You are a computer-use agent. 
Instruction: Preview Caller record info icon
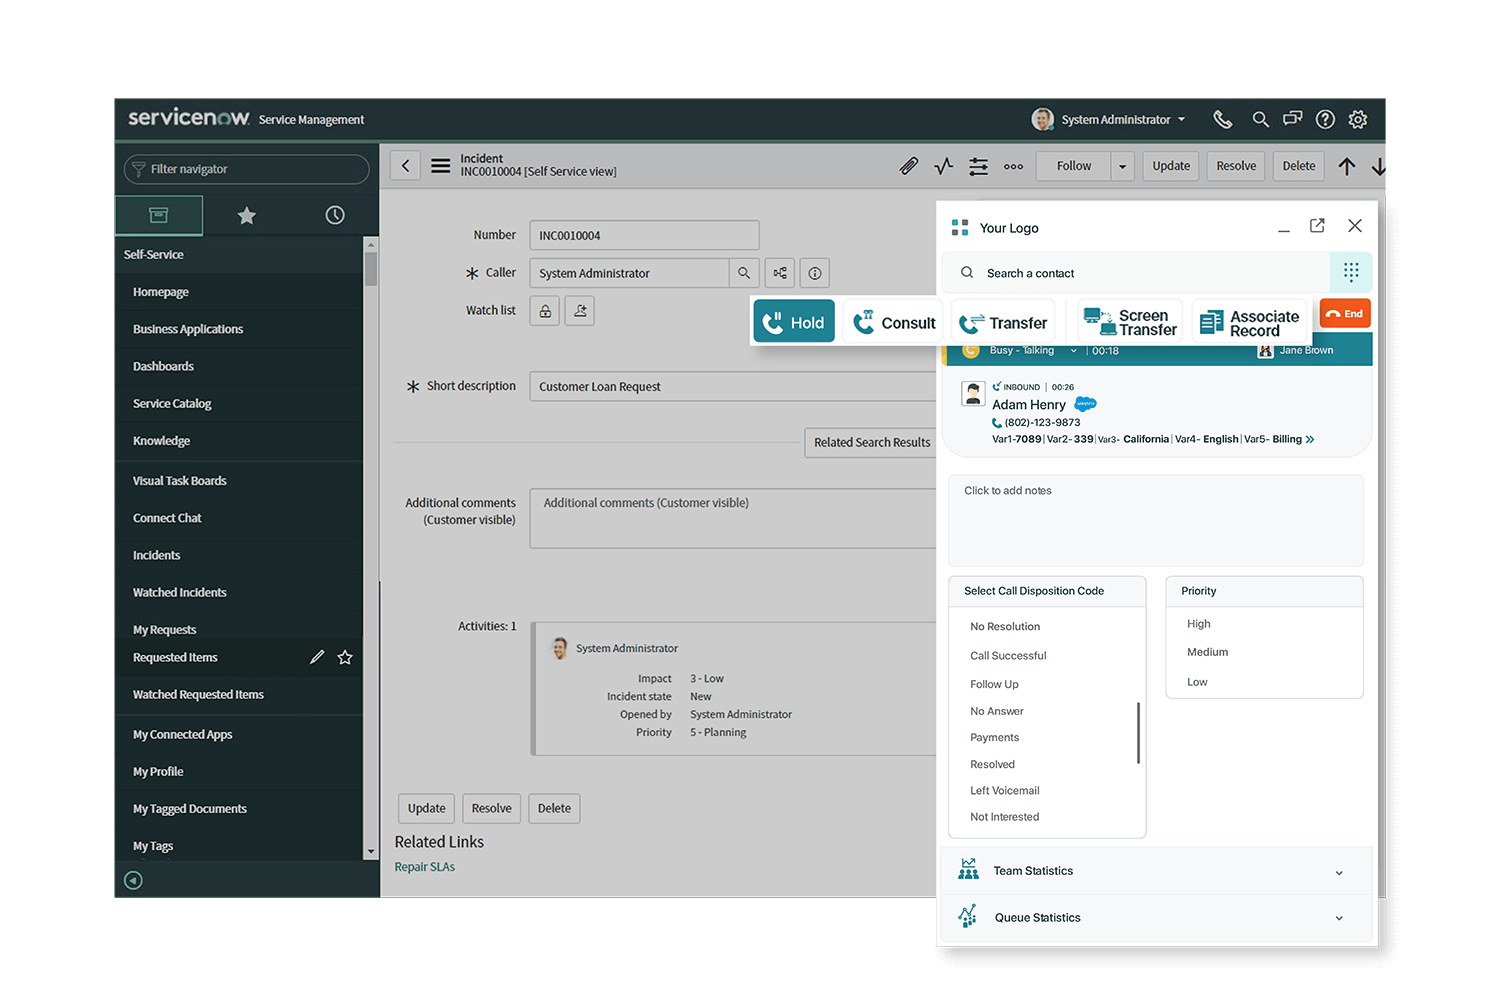[815, 273]
